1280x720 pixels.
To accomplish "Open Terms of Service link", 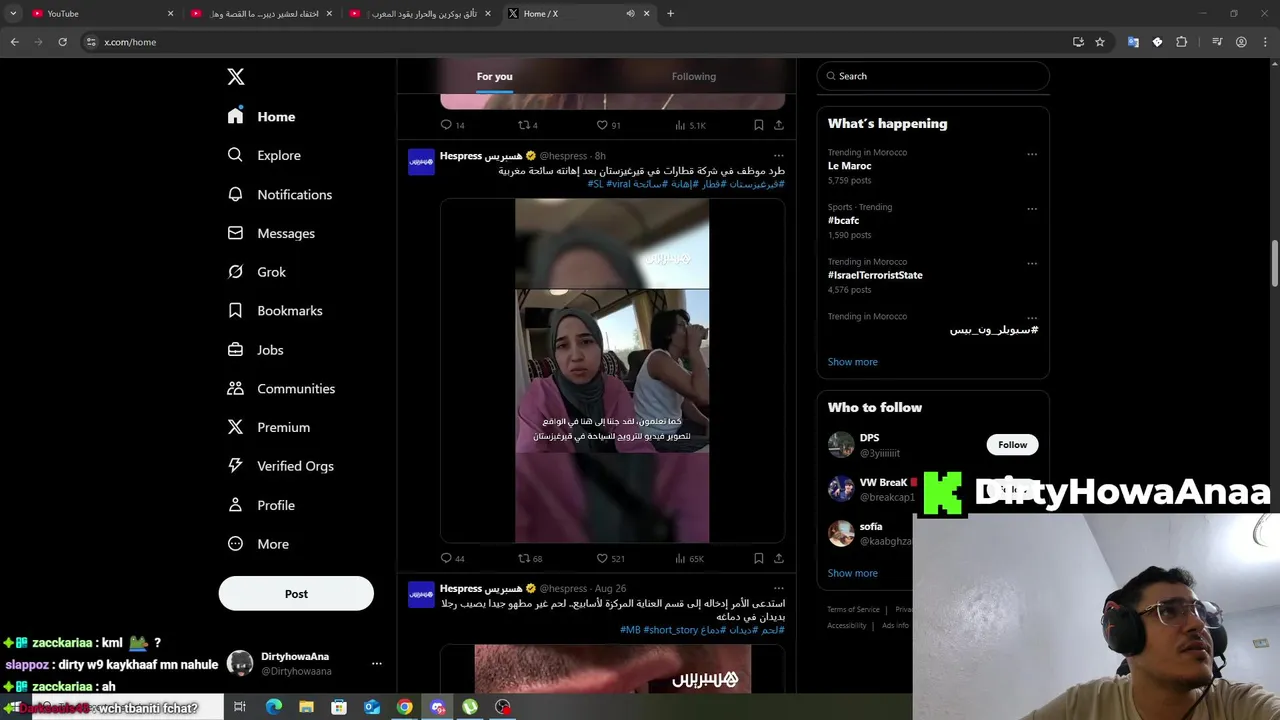I will tap(853, 609).
